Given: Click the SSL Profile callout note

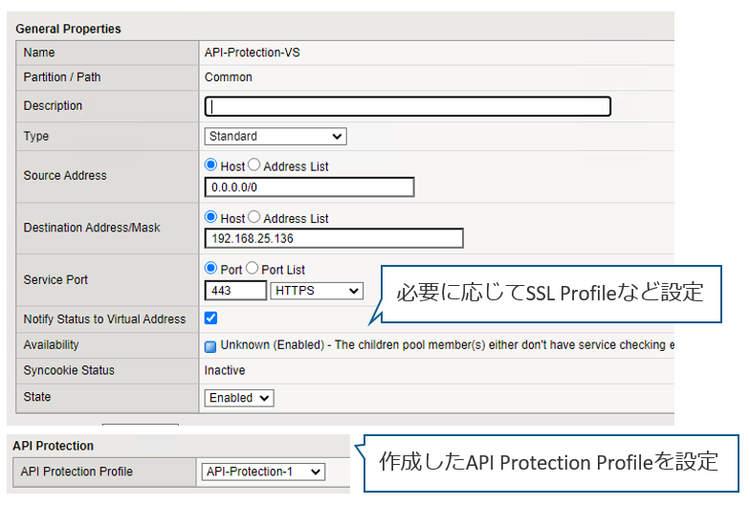Looking at the screenshot, I should point(550,294).
